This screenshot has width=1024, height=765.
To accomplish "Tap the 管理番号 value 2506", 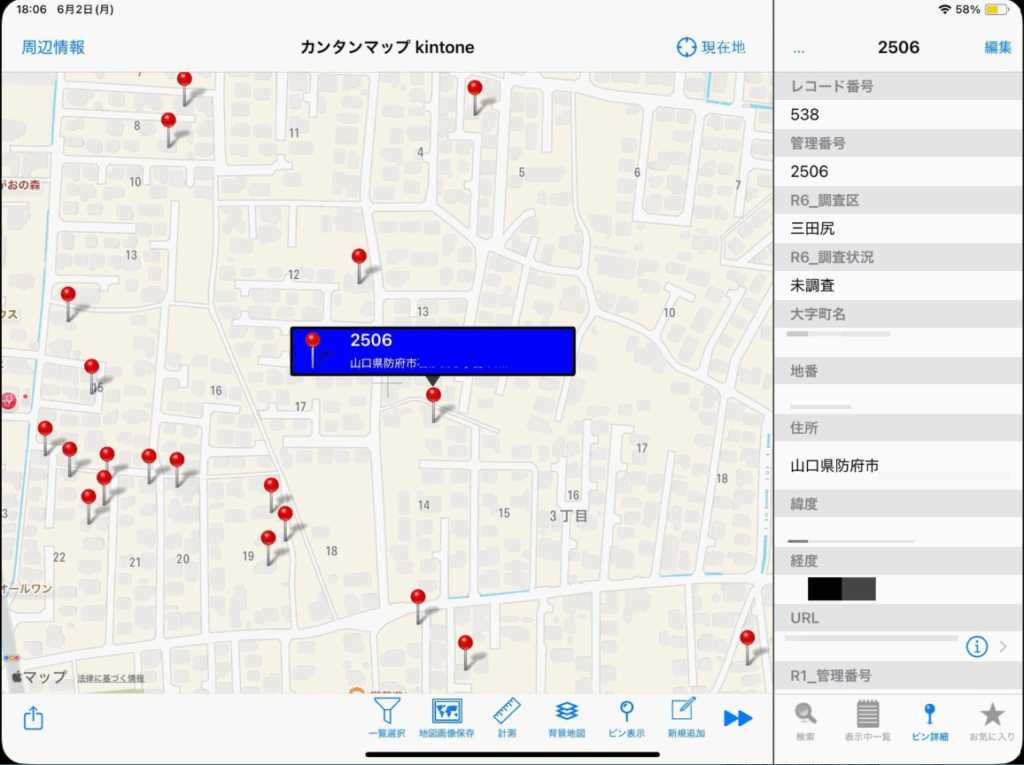I will pos(809,171).
